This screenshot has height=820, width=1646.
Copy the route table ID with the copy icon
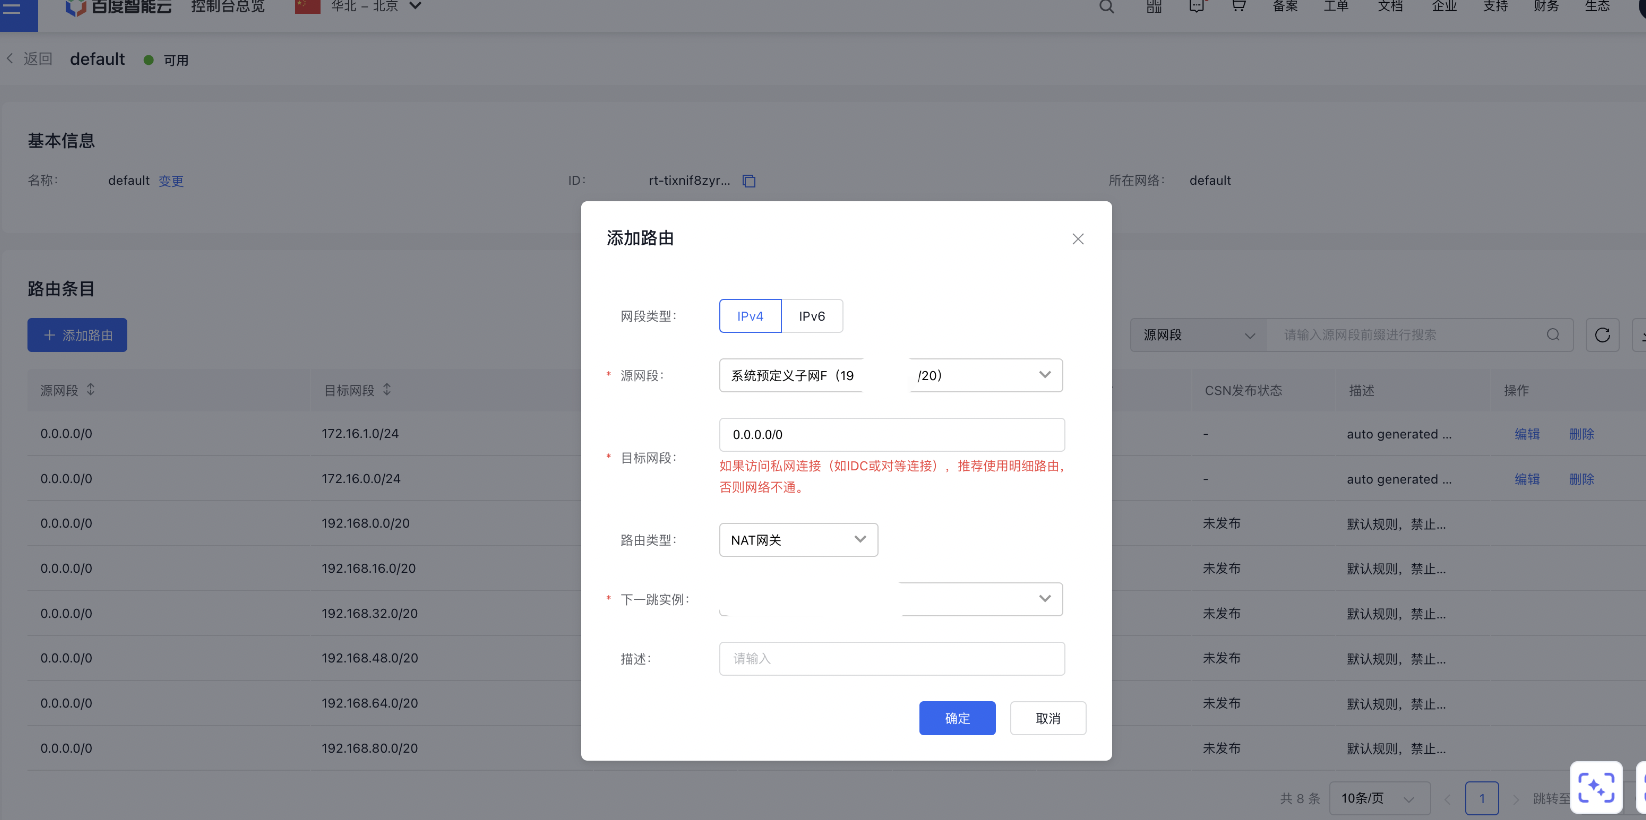tap(749, 181)
